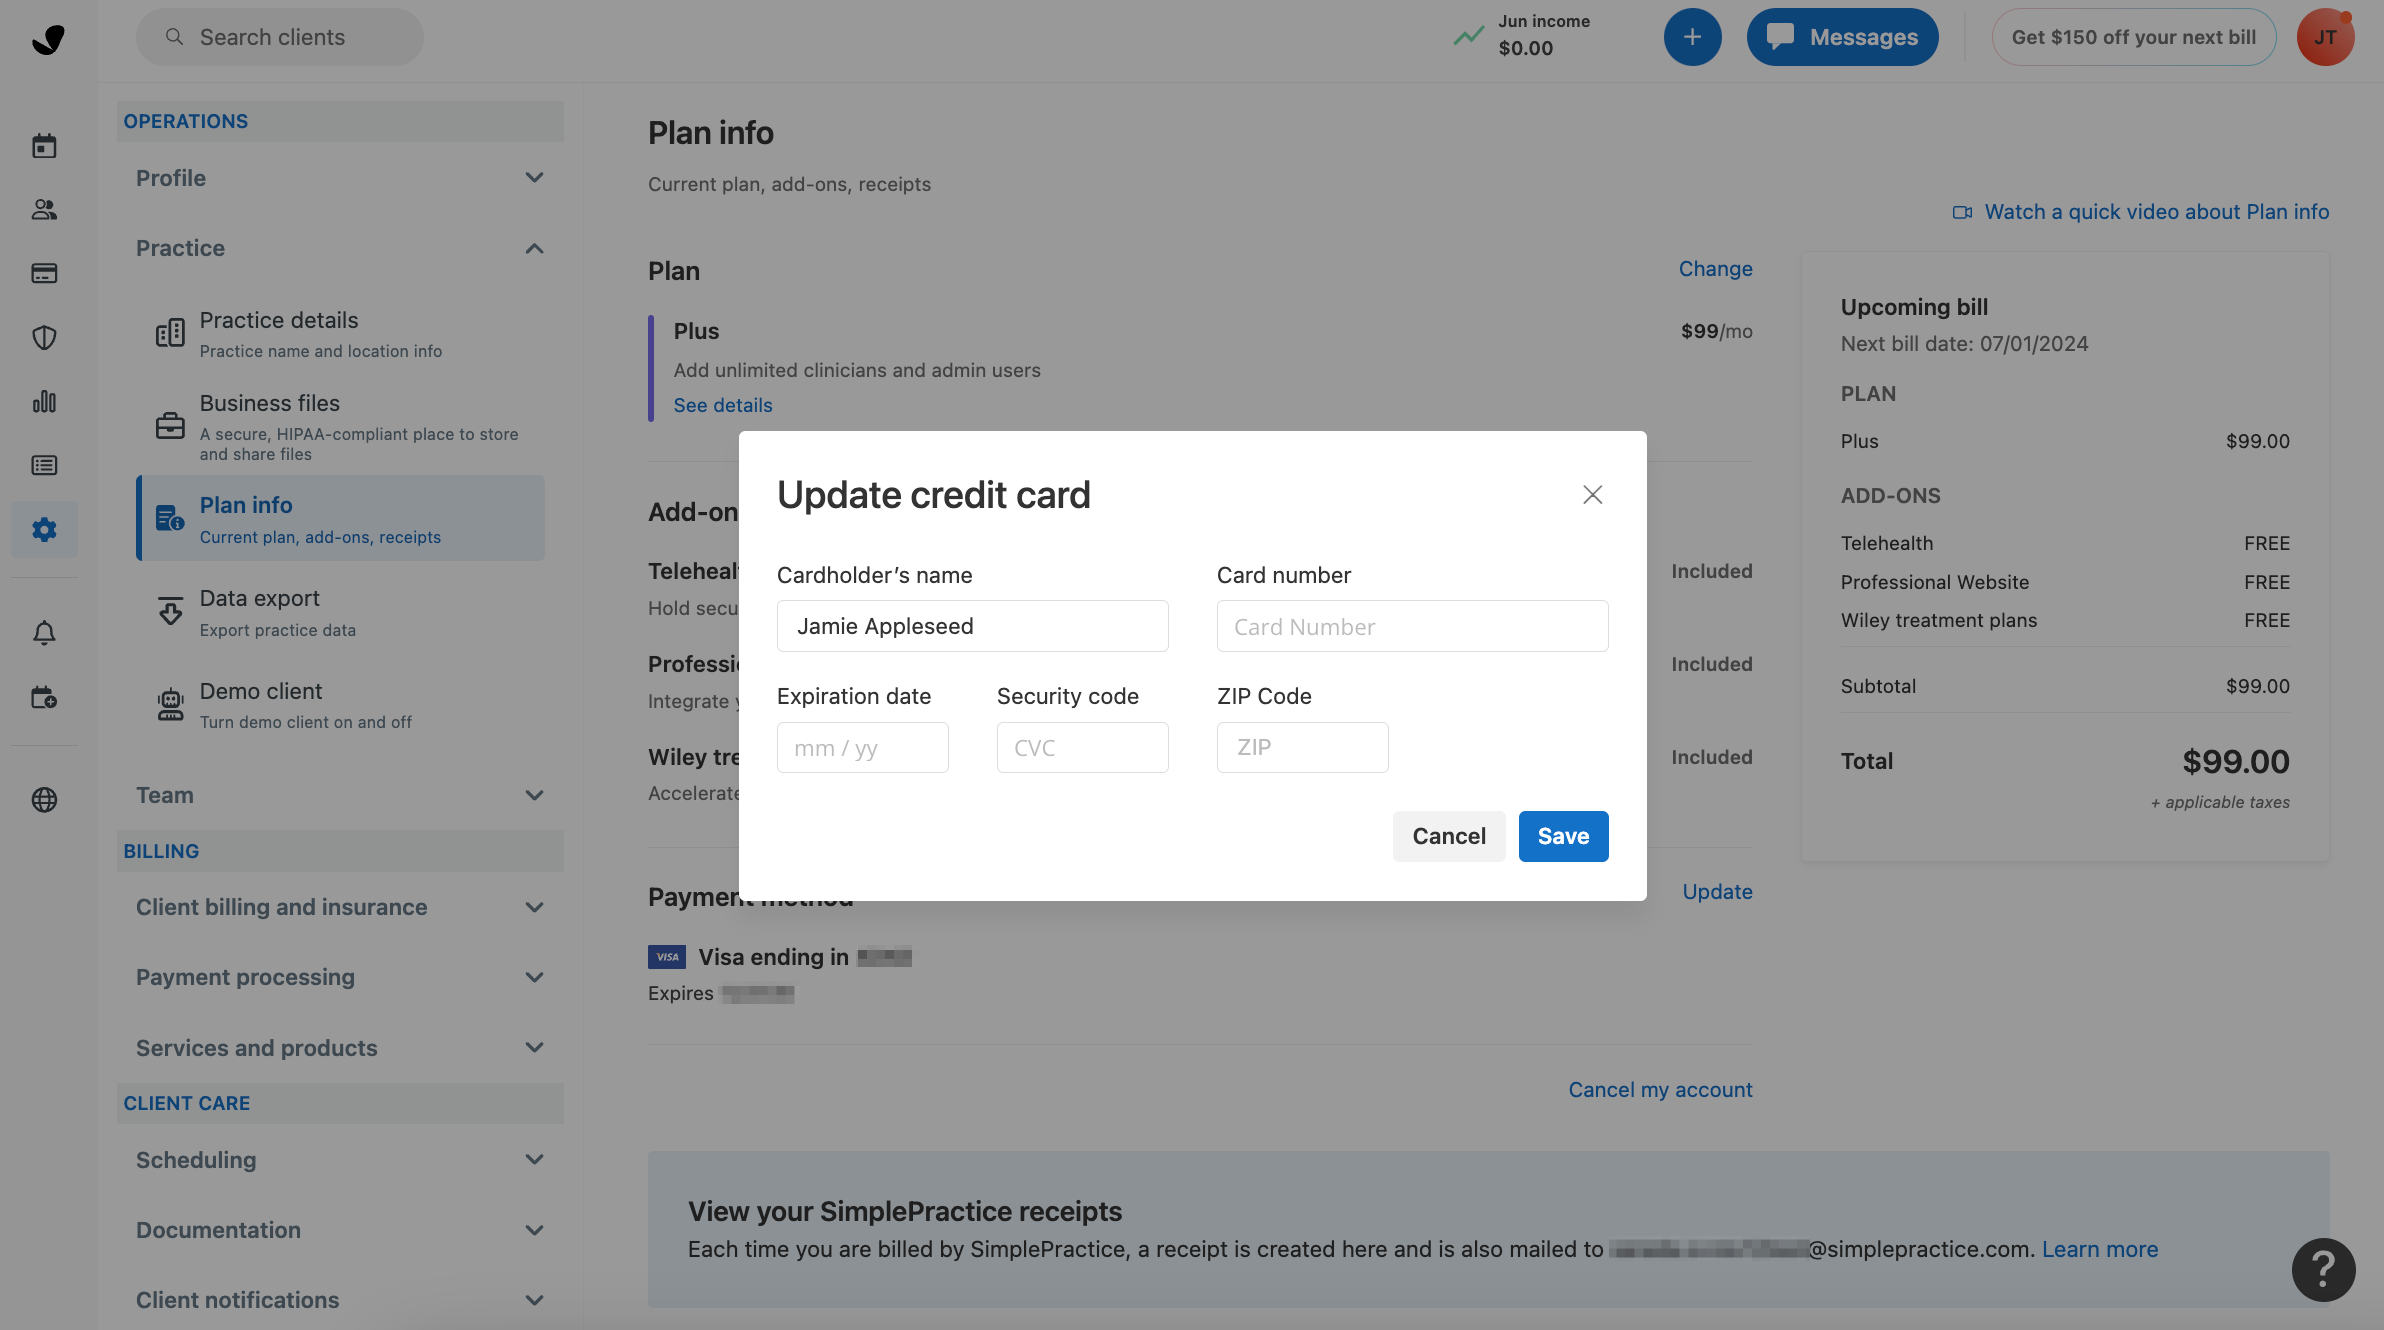Open the Messages button
This screenshot has height=1330, width=2384.
click(x=1842, y=37)
